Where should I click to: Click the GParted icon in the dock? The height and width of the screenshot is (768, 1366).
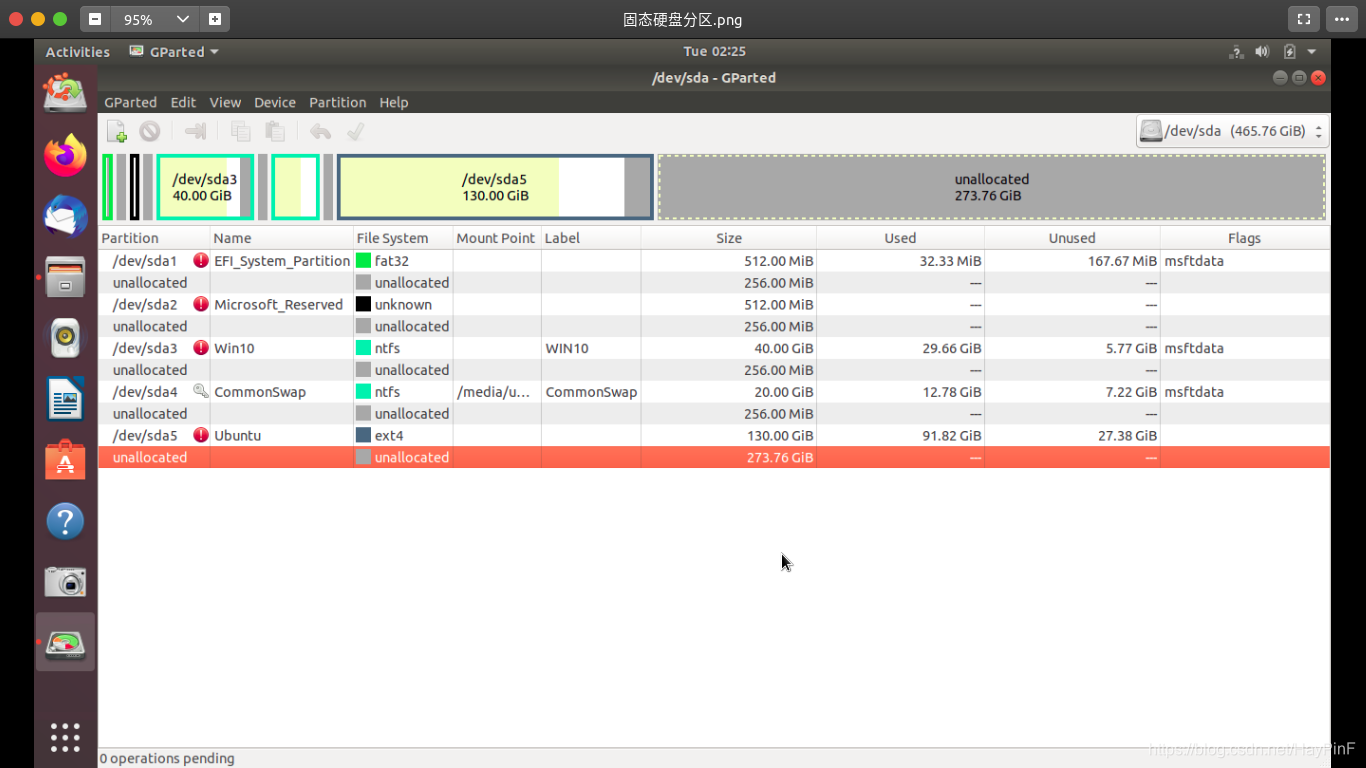pos(65,642)
